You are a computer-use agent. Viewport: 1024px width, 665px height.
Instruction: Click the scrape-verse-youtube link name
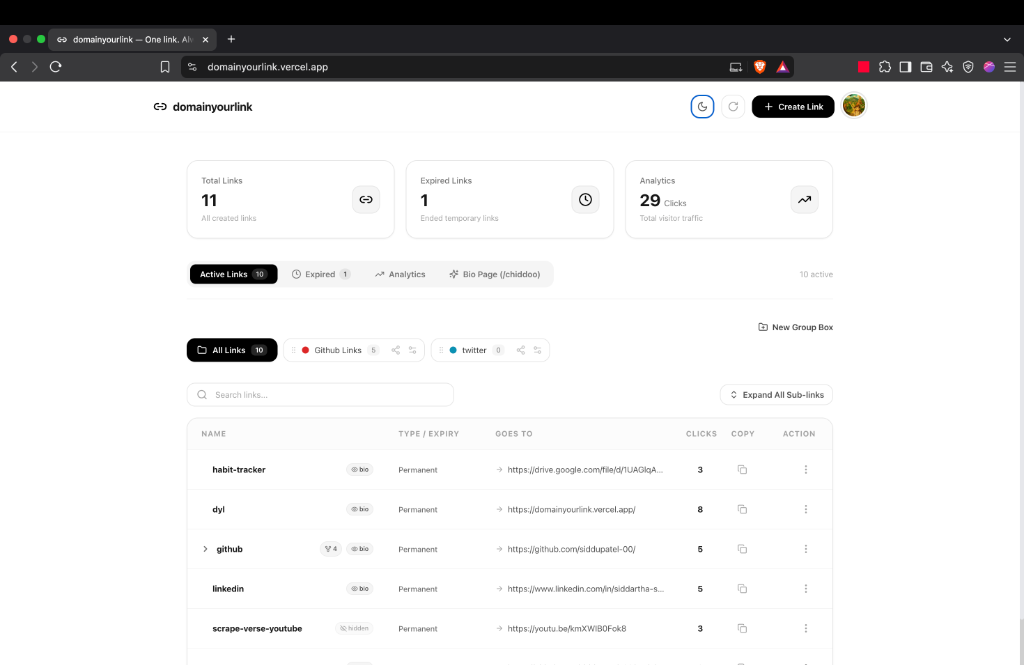(x=257, y=628)
